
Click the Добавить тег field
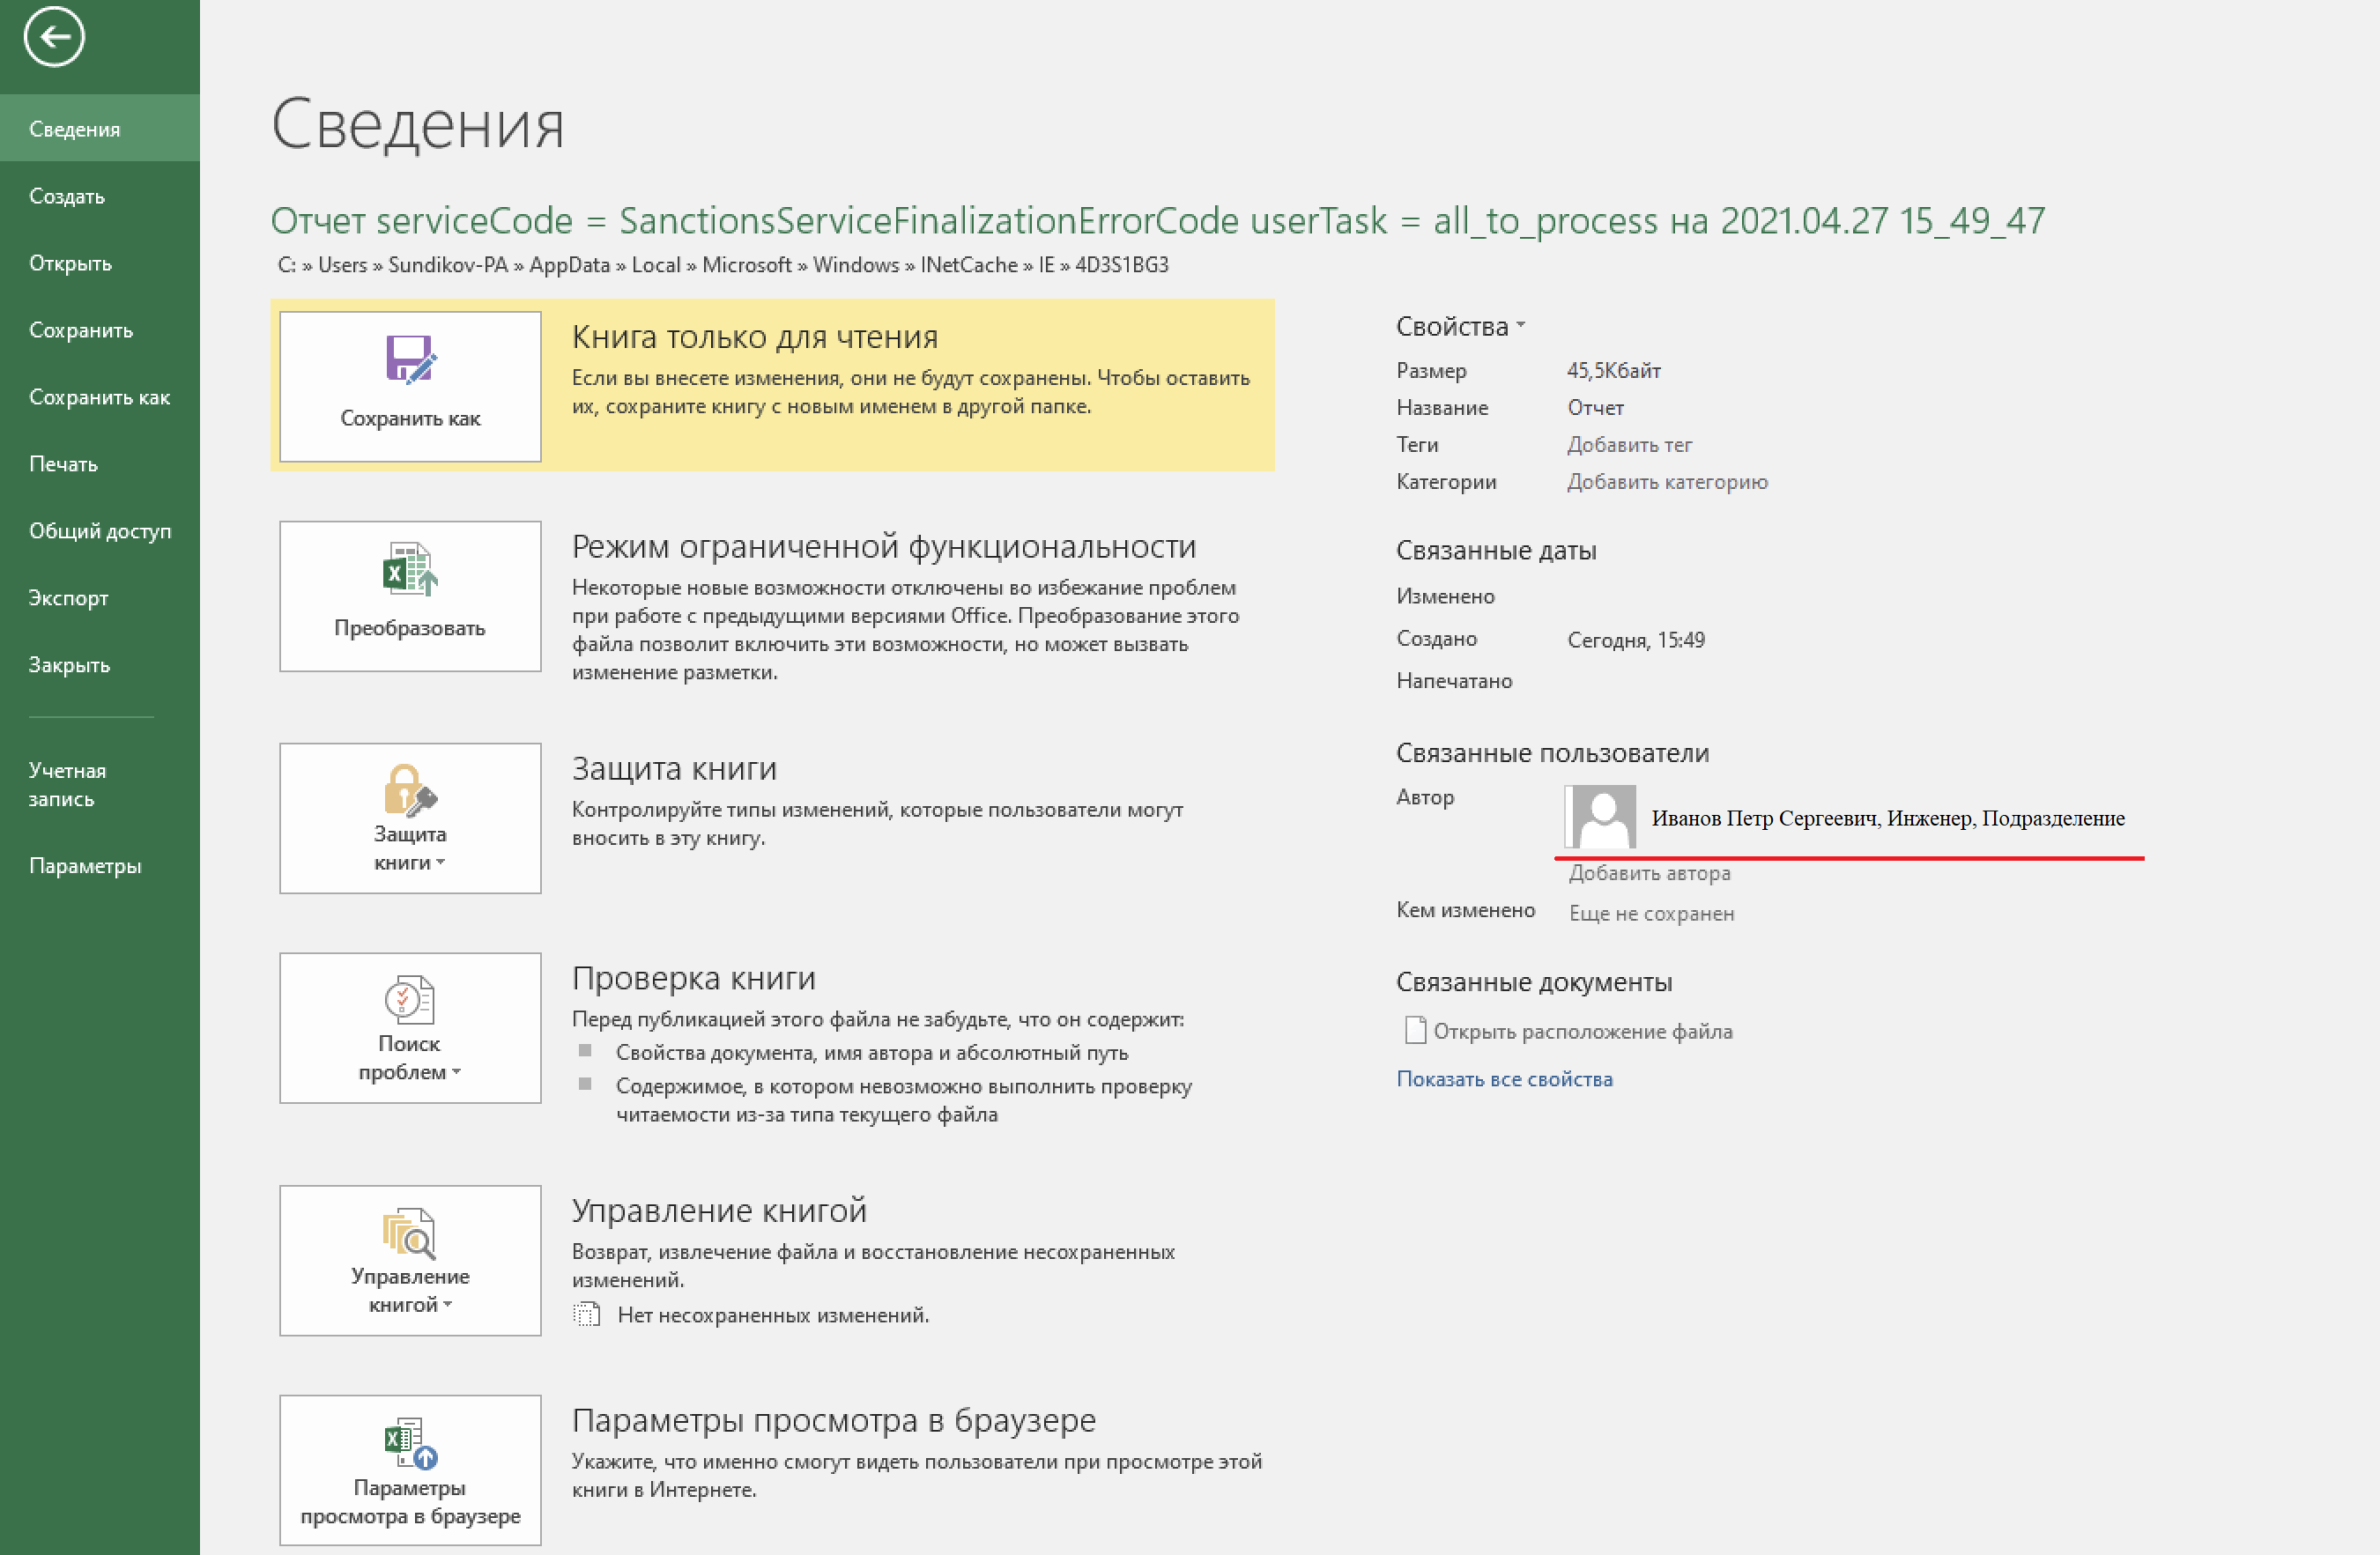tap(1629, 445)
